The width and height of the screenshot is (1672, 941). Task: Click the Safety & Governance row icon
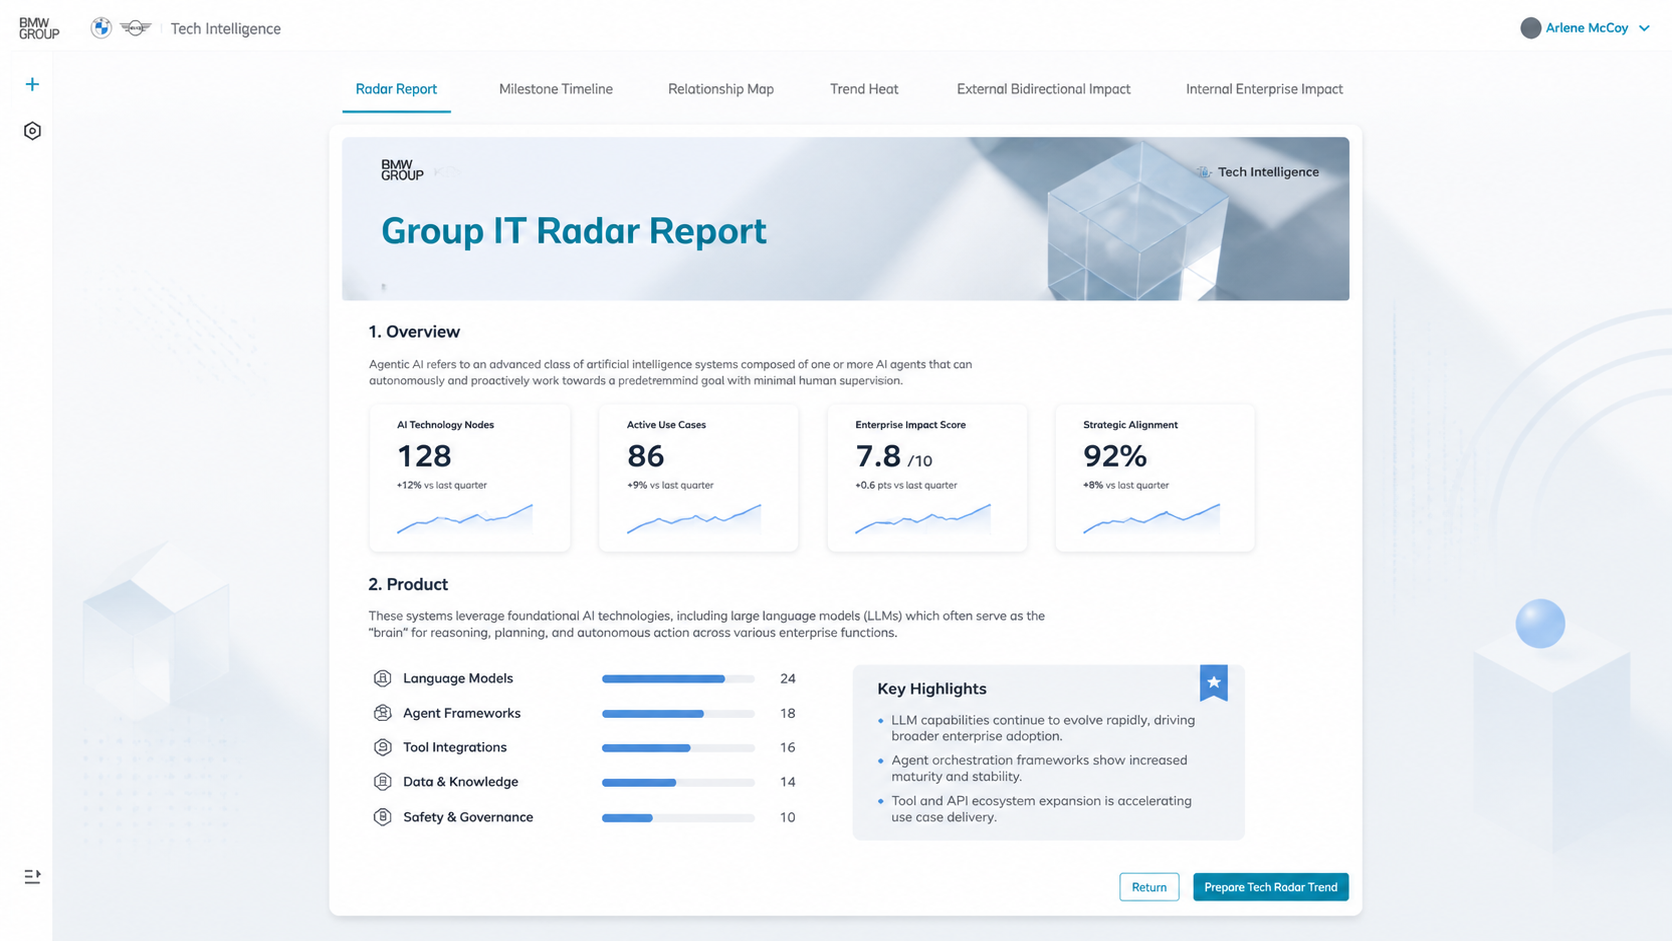coord(382,817)
